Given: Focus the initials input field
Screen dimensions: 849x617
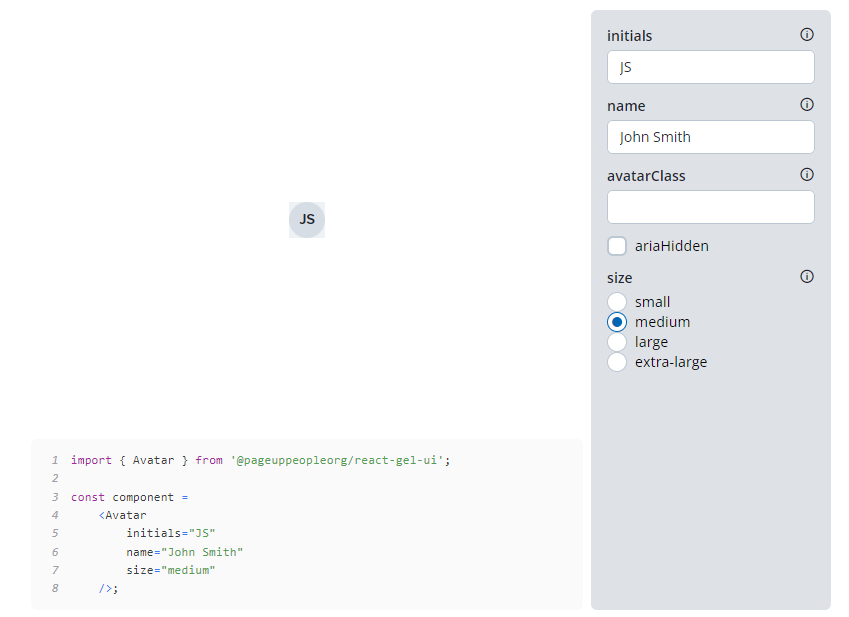Looking at the screenshot, I should point(710,67).
